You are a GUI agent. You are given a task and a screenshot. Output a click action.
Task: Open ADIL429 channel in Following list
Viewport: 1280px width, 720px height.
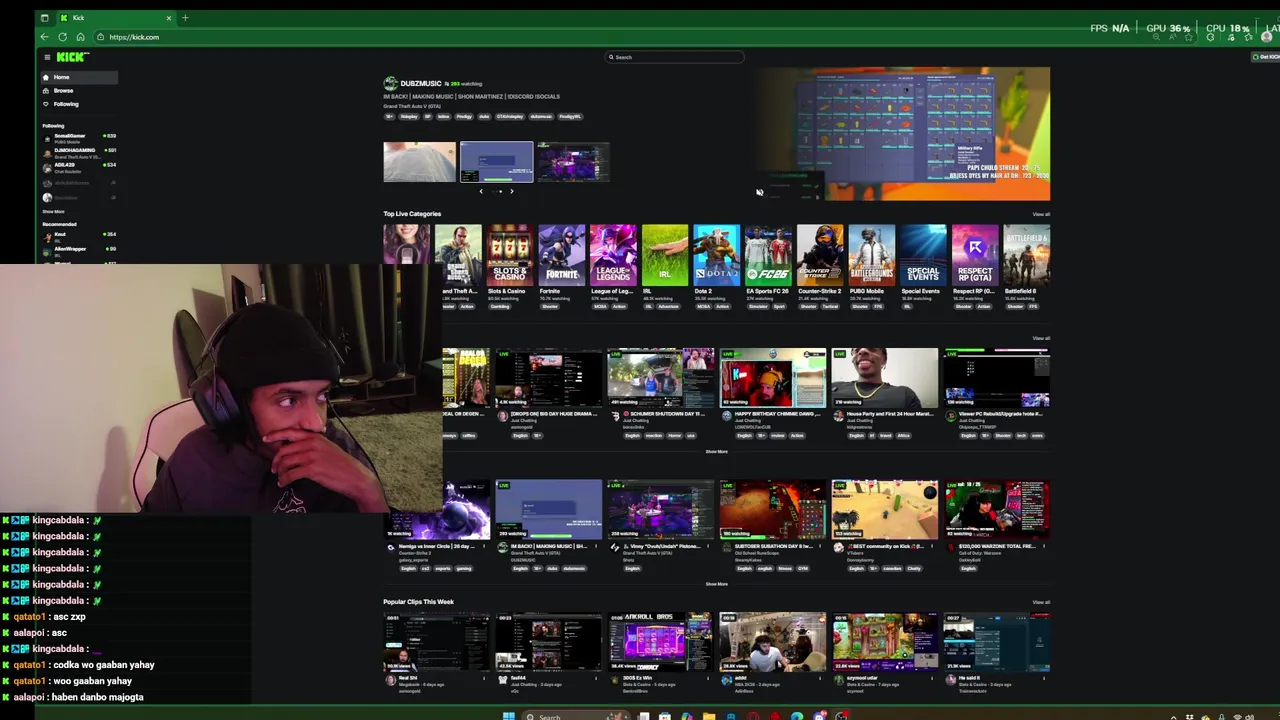pos(80,167)
